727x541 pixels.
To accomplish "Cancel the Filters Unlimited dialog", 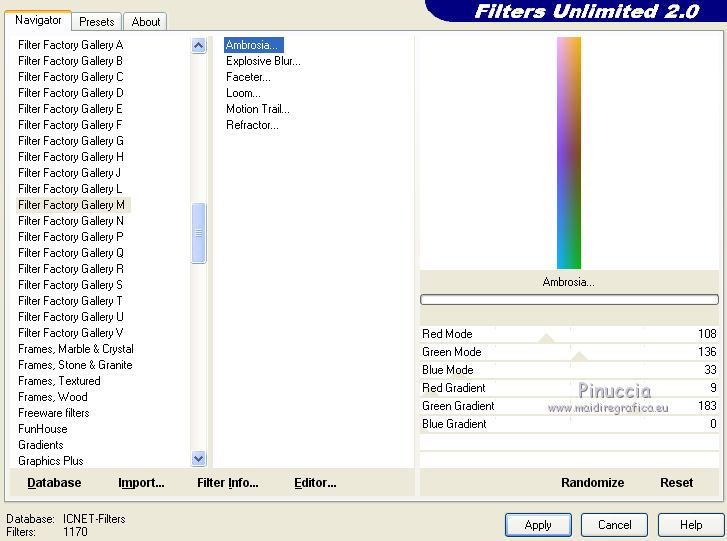I will coord(614,525).
